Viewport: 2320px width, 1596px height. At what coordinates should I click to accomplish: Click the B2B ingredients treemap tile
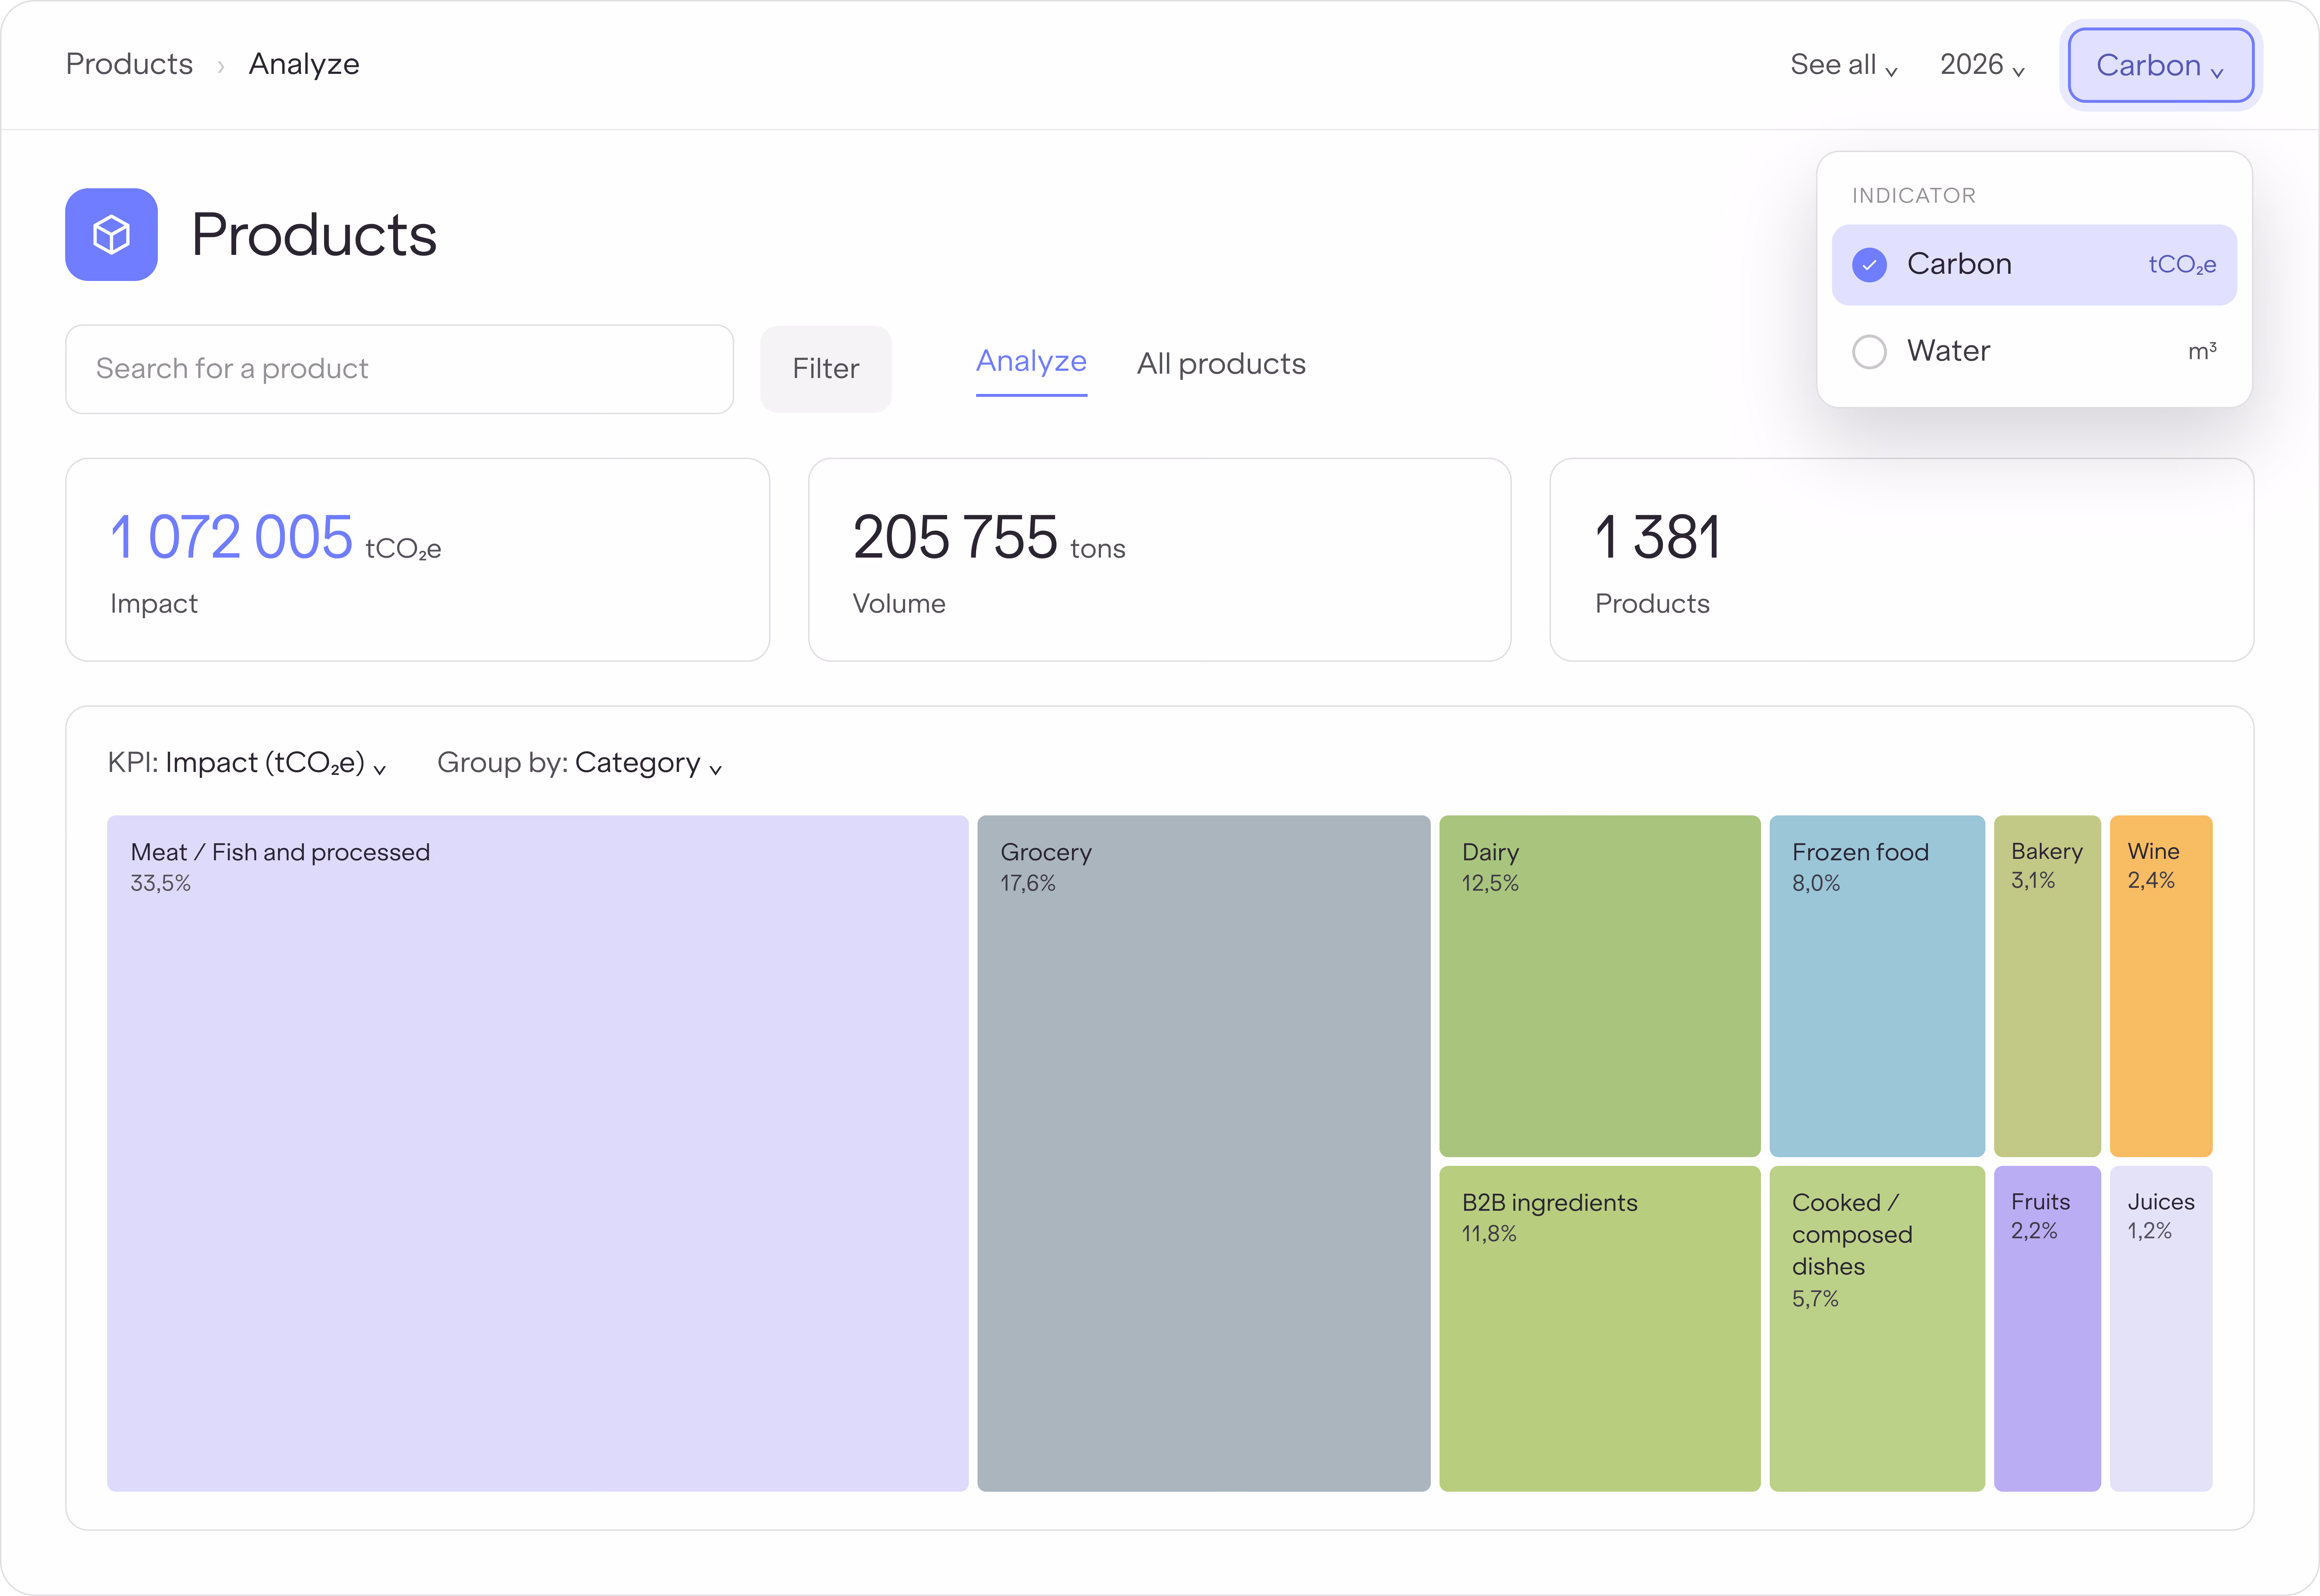(1600, 1329)
